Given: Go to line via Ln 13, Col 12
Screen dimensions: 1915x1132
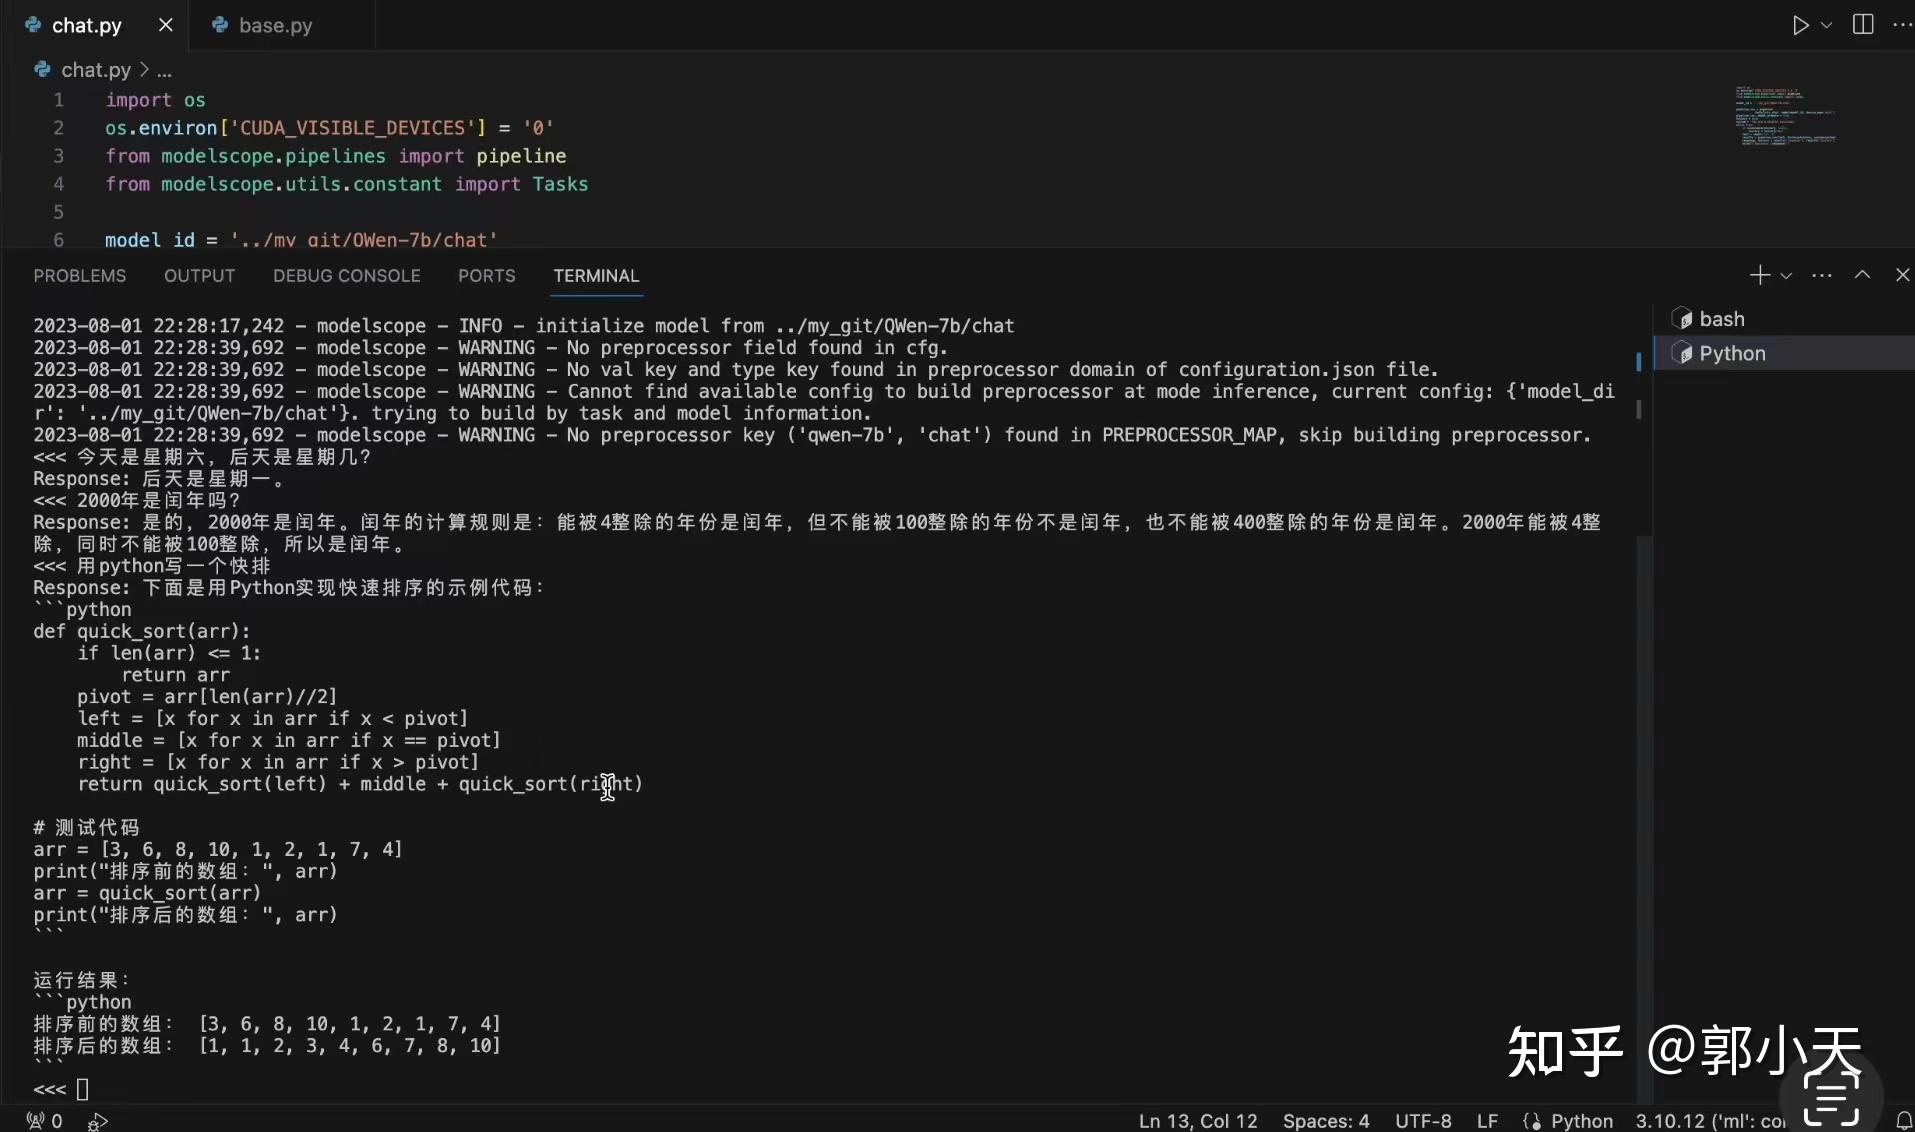Looking at the screenshot, I should pyautogui.click(x=1197, y=1121).
